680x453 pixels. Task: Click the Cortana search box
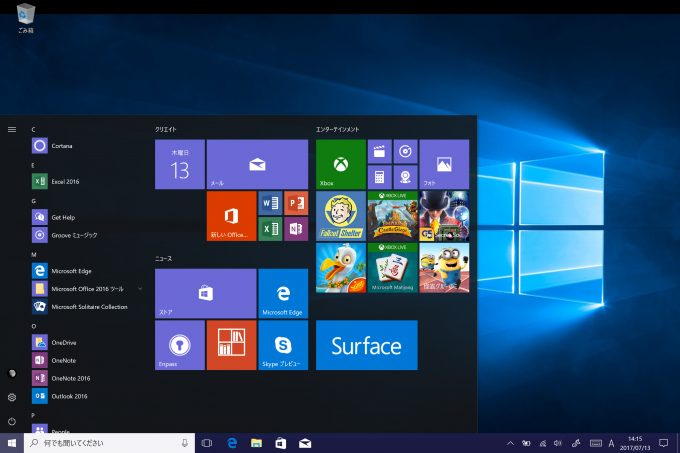tap(109, 443)
